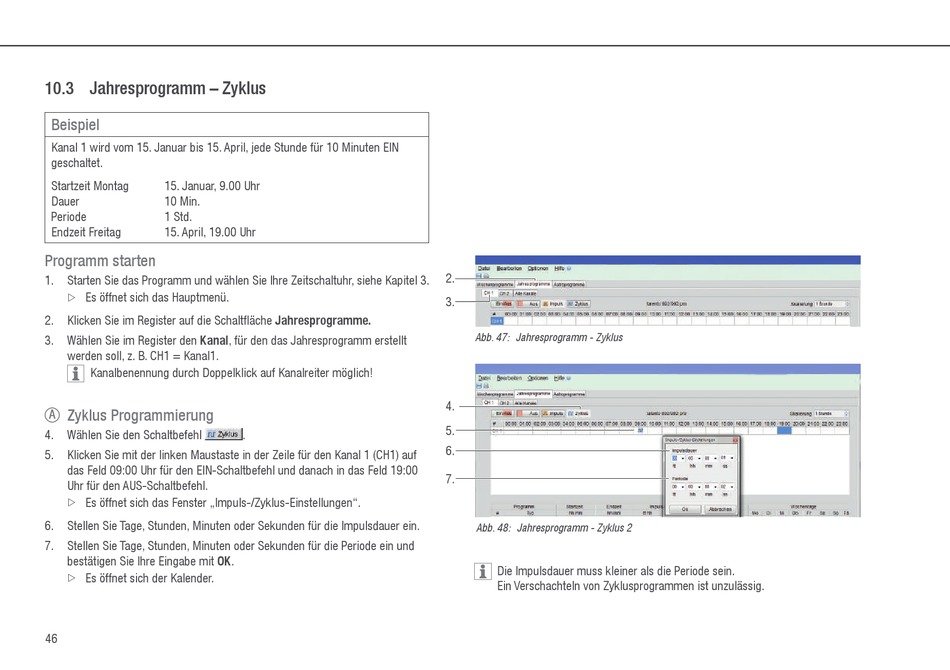Open Periode hours (hh) dropdown
The image size is (950, 670).
694,486
